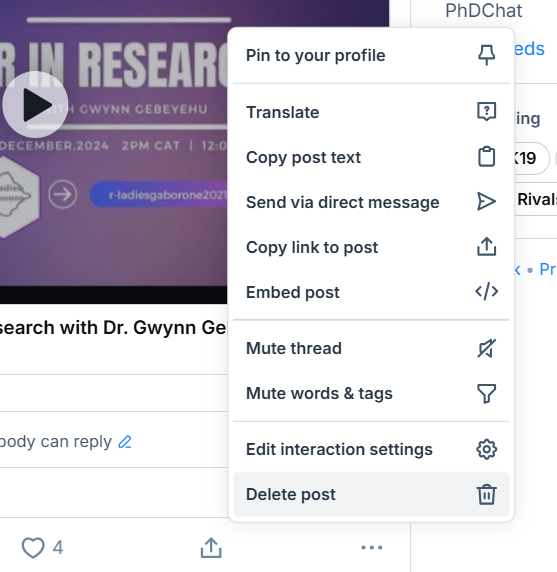
Task: Open Mute words & tags
Action: [x=371, y=393]
